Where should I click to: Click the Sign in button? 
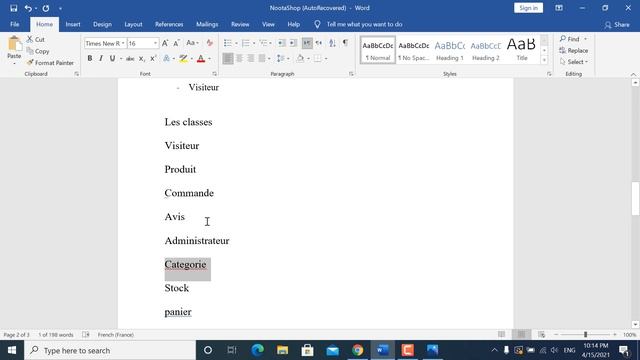tap(528, 8)
